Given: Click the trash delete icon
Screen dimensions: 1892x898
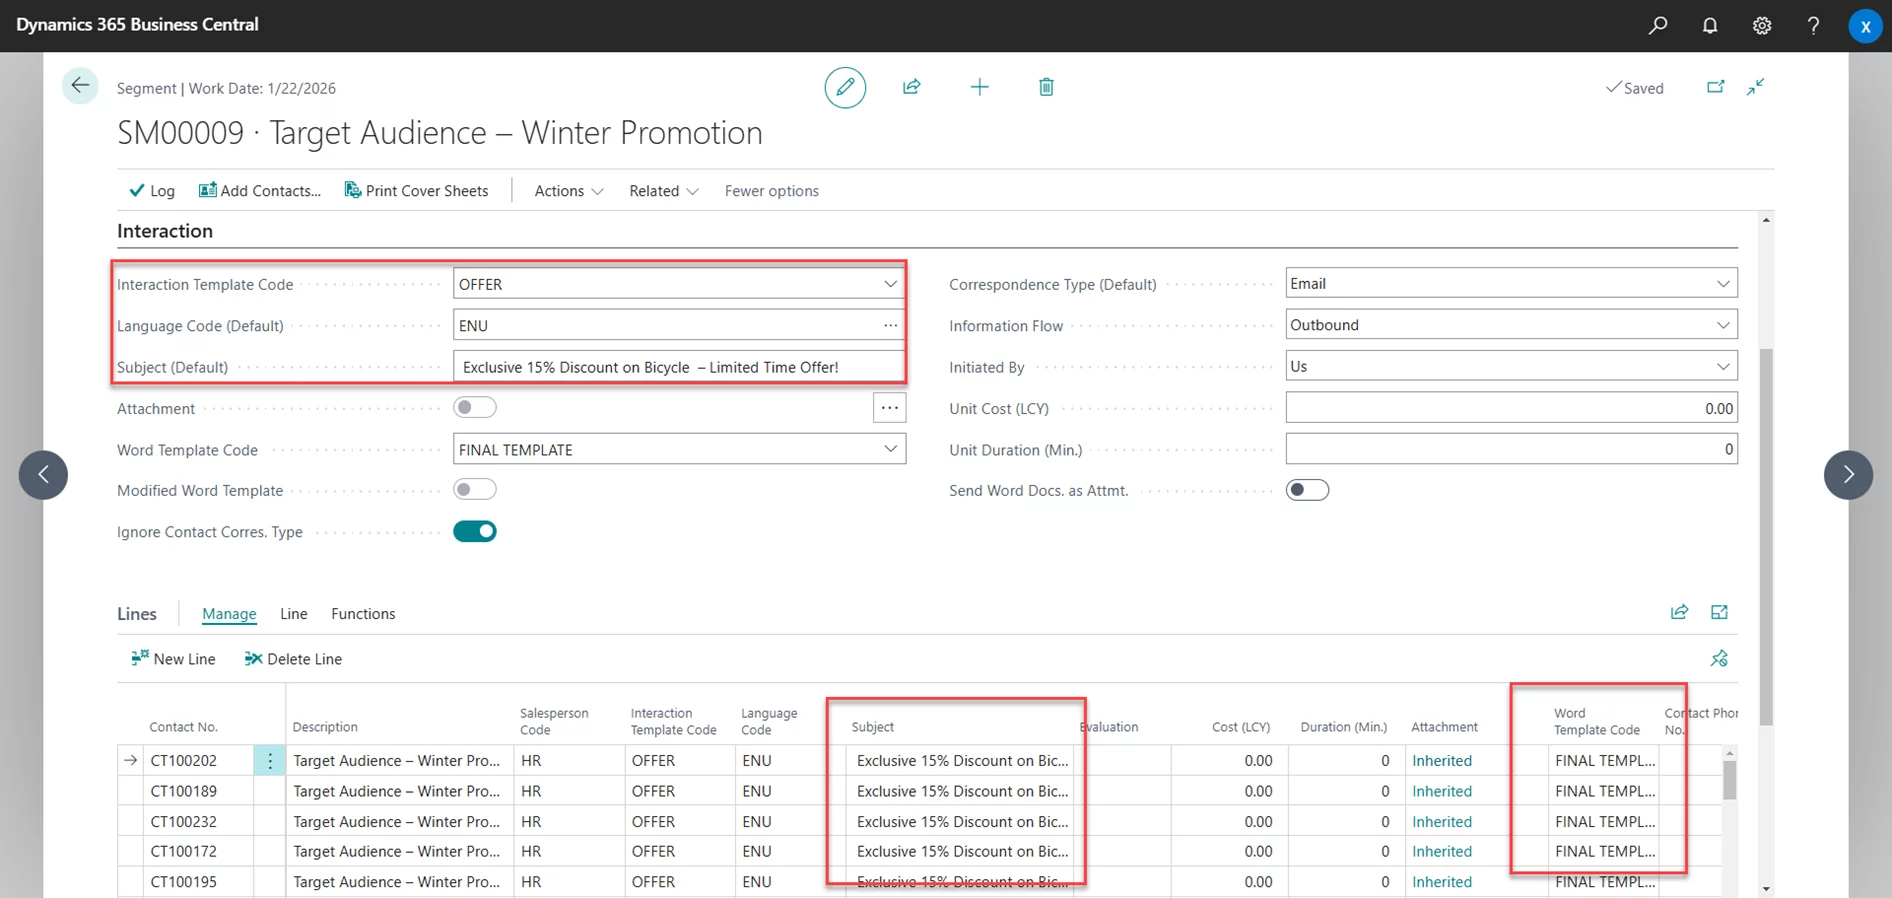Looking at the screenshot, I should click(x=1046, y=87).
